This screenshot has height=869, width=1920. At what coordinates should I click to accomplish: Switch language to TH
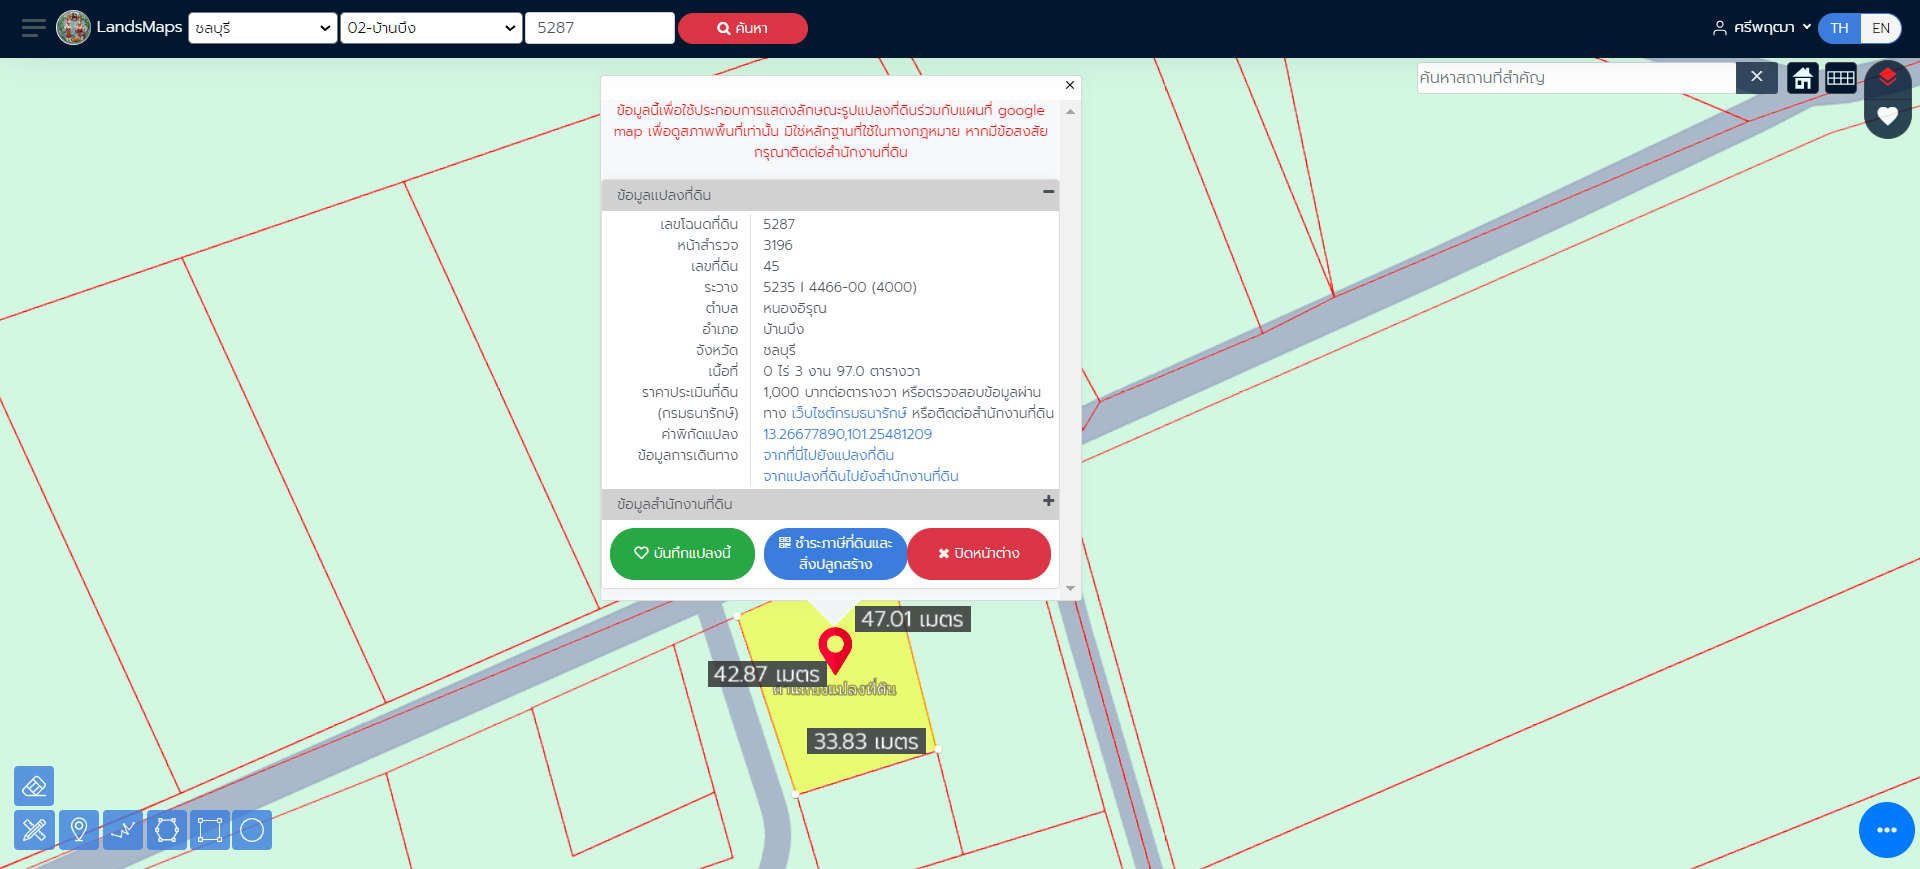tap(1839, 28)
